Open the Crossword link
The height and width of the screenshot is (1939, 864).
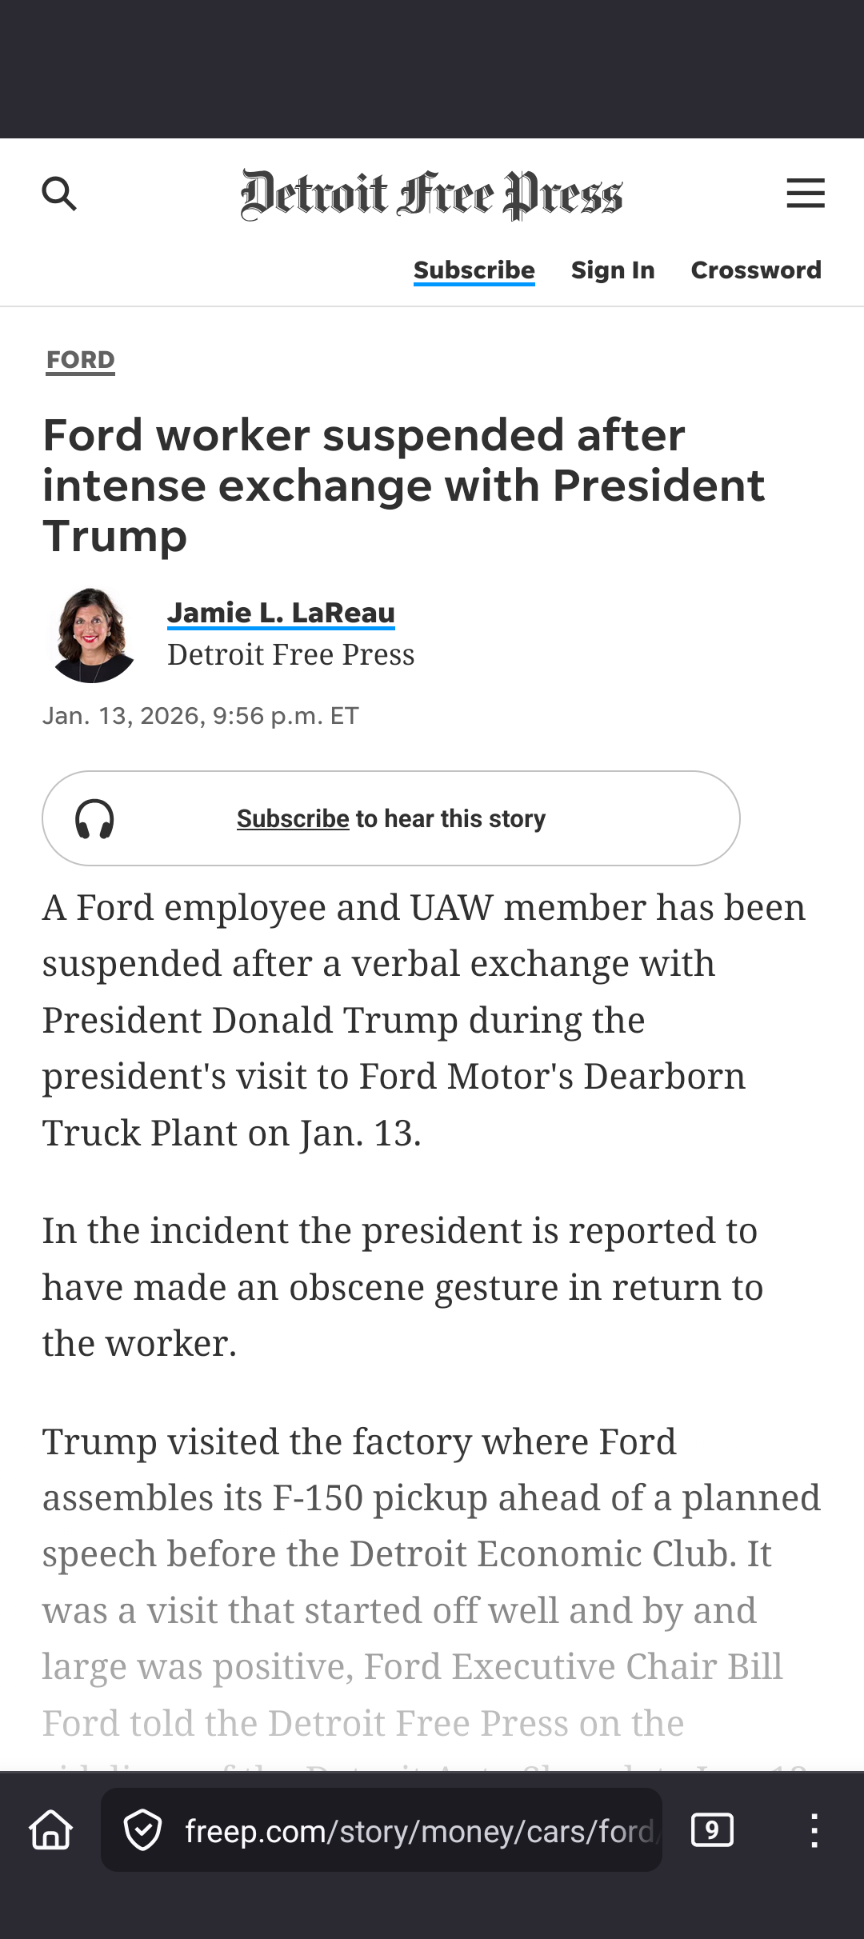tap(756, 270)
